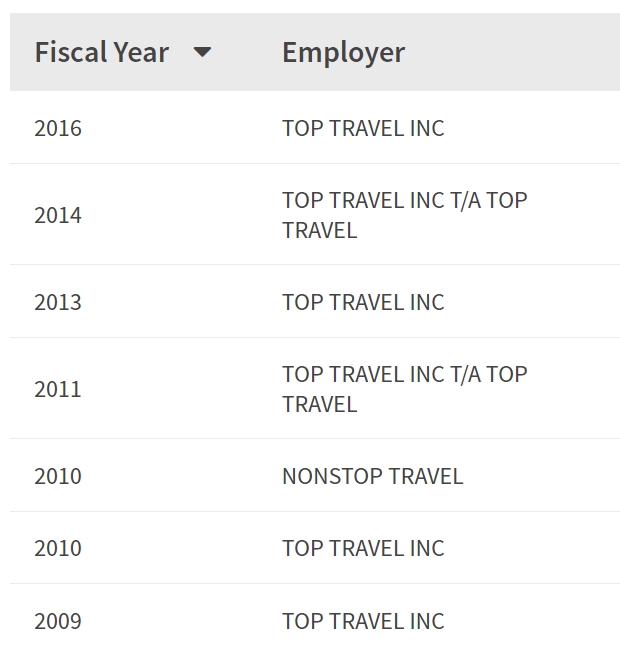Click TOP TRAVEL INC in the second 2010 row
Viewport: 620px width, 661px height.
click(363, 548)
